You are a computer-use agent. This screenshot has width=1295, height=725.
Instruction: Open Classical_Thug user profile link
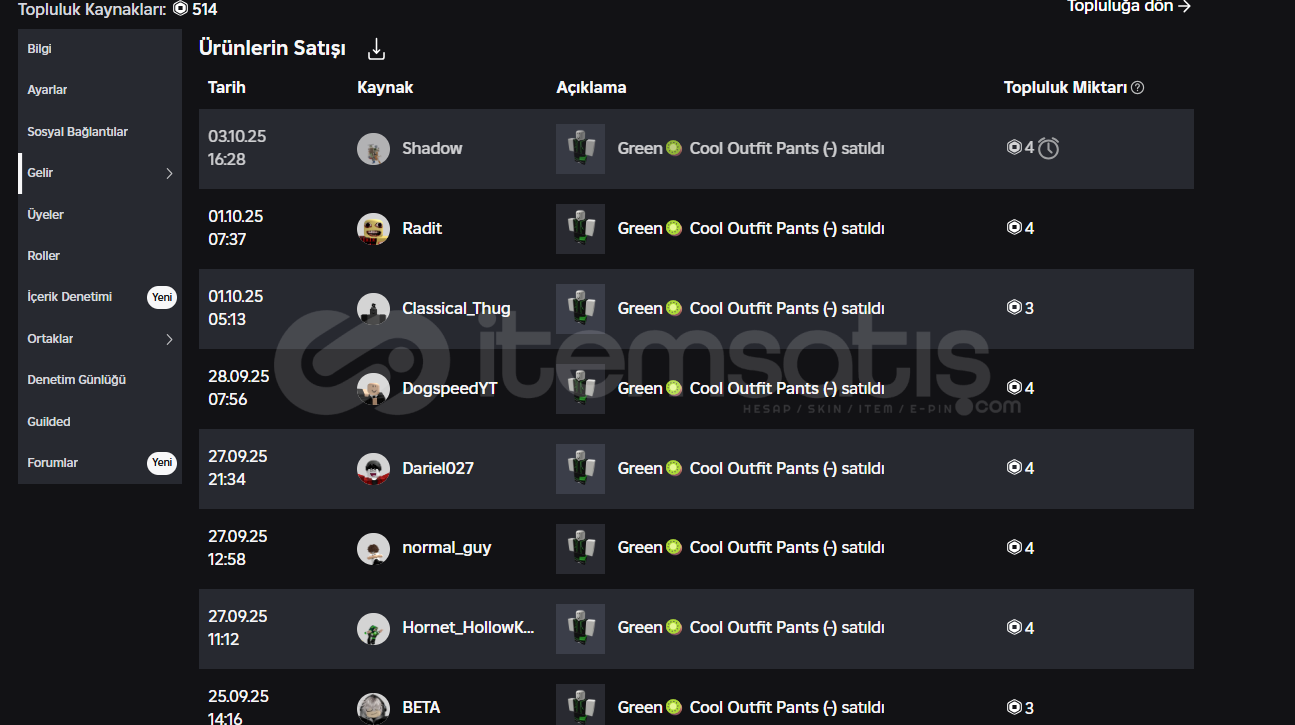(x=456, y=308)
